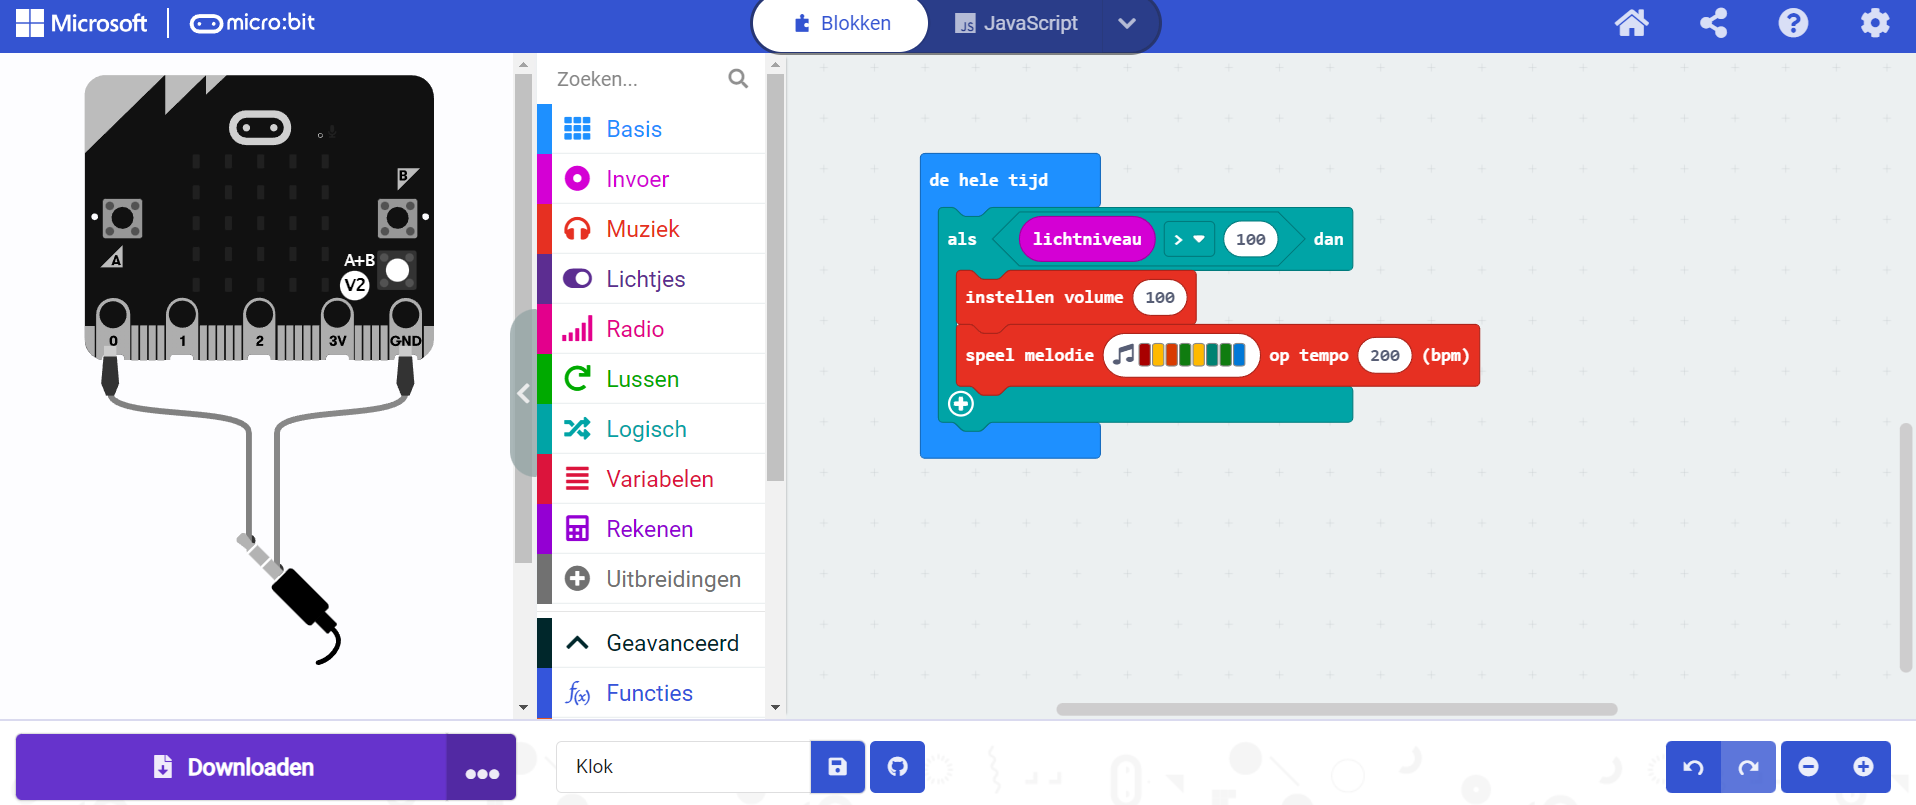Open the Uitbreidingen extensions entry
The height and width of the screenshot is (805, 1916).
pyautogui.click(x=651, y=579)
